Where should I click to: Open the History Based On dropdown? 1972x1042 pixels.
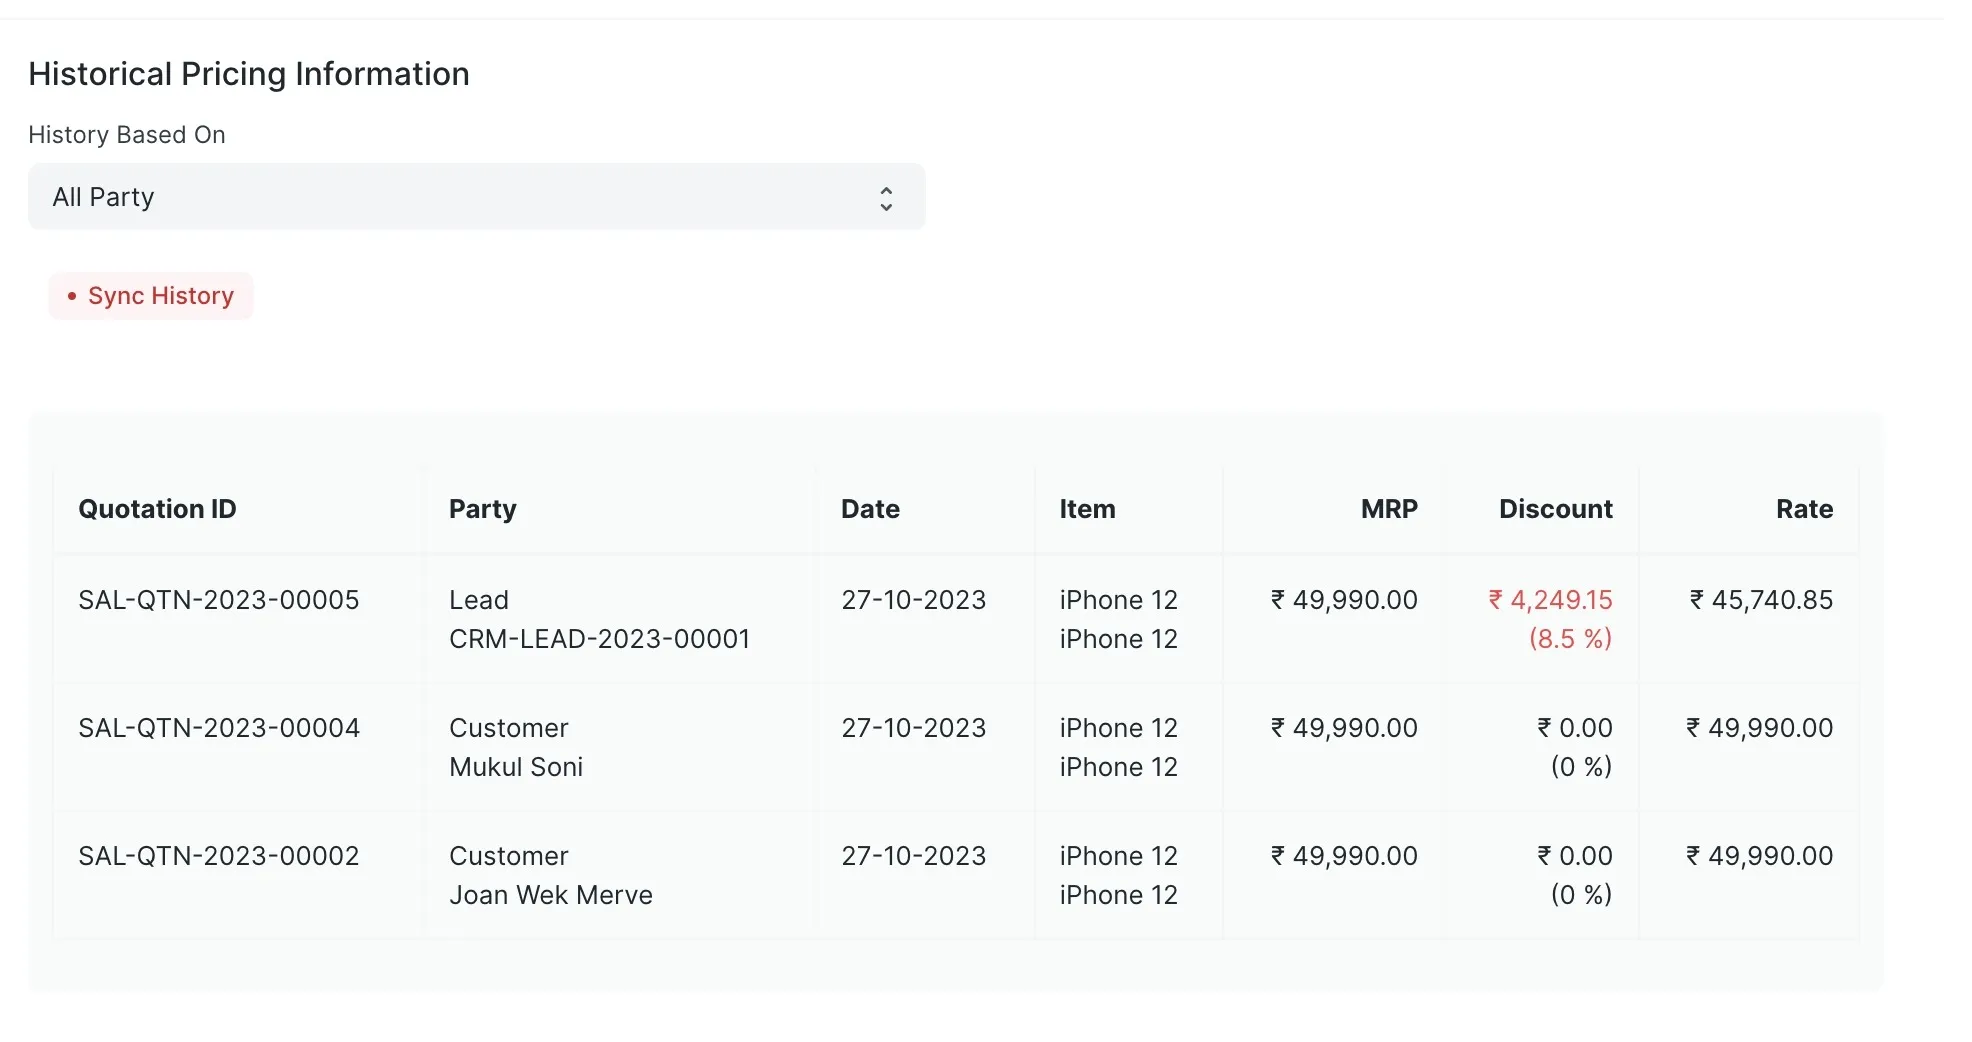(476, 197)
